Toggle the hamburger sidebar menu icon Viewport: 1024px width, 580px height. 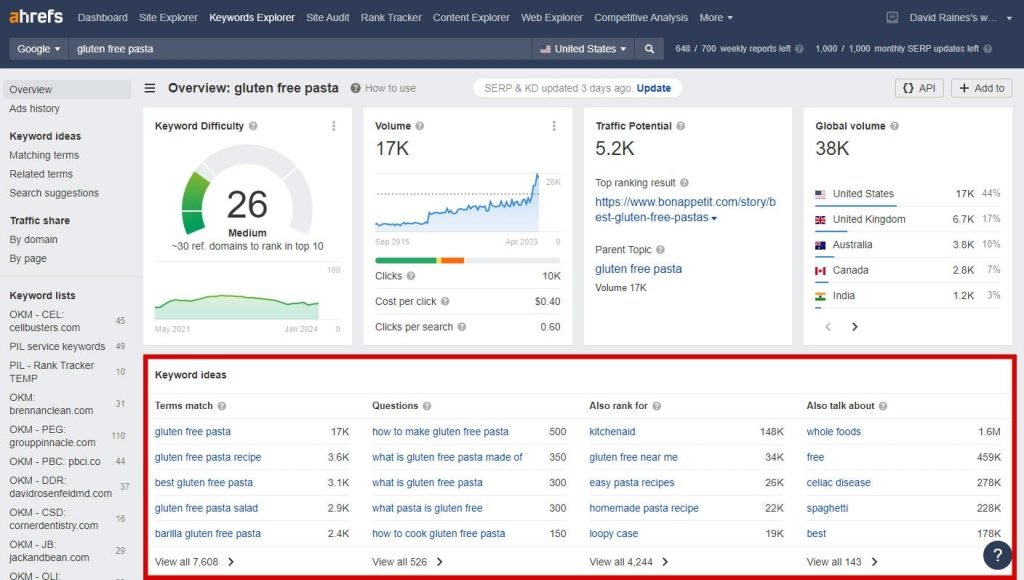click(x=150, y=88)
